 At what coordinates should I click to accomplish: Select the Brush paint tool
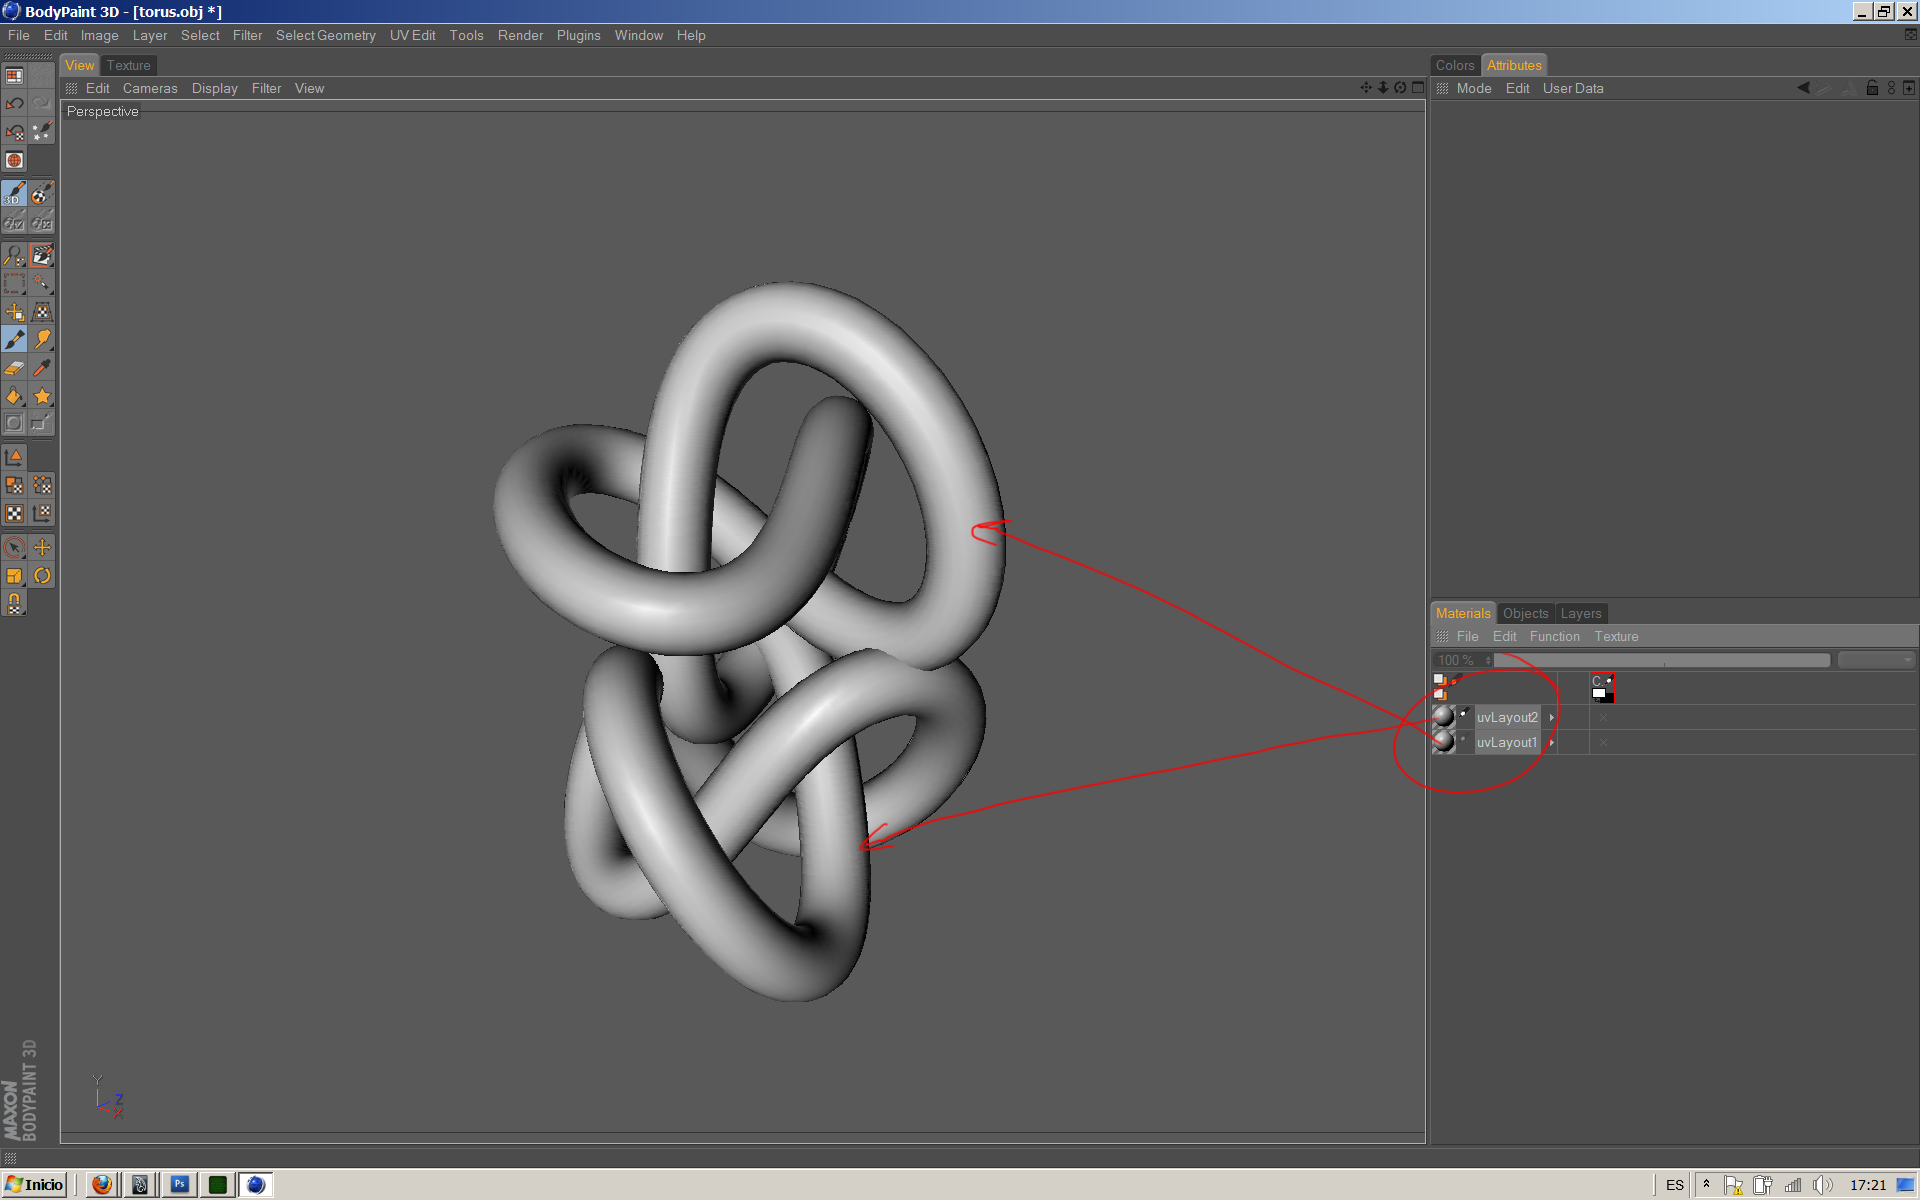[14, 340]
